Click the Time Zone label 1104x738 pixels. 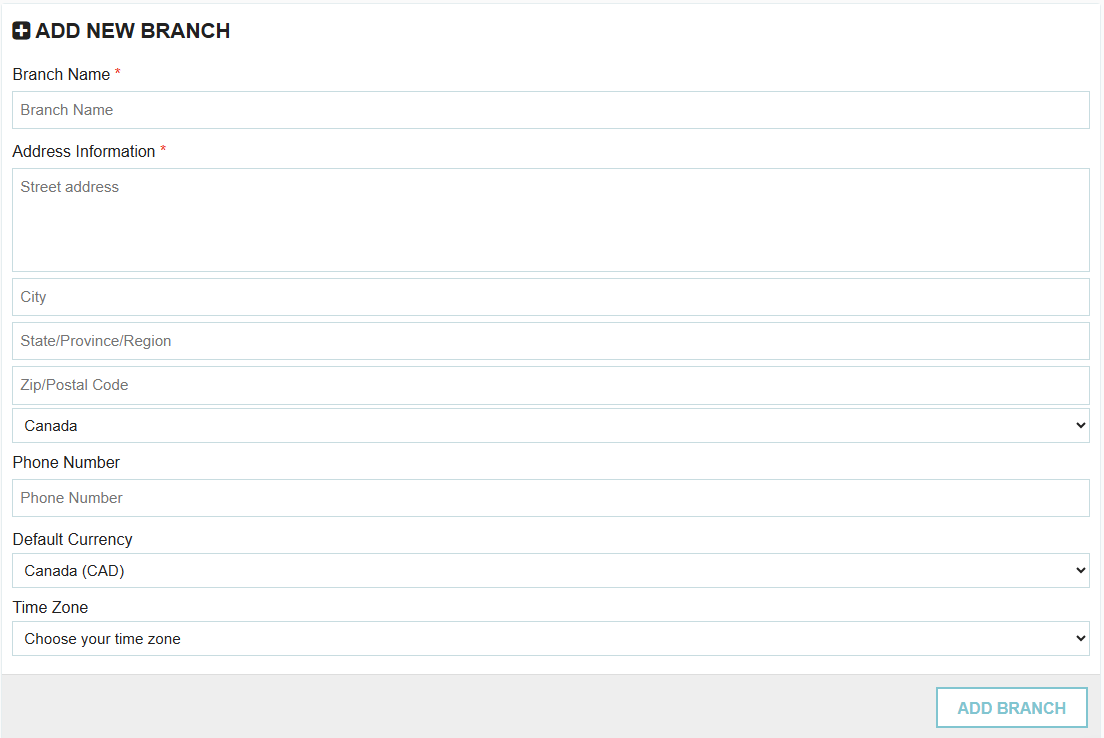(50, 608)
